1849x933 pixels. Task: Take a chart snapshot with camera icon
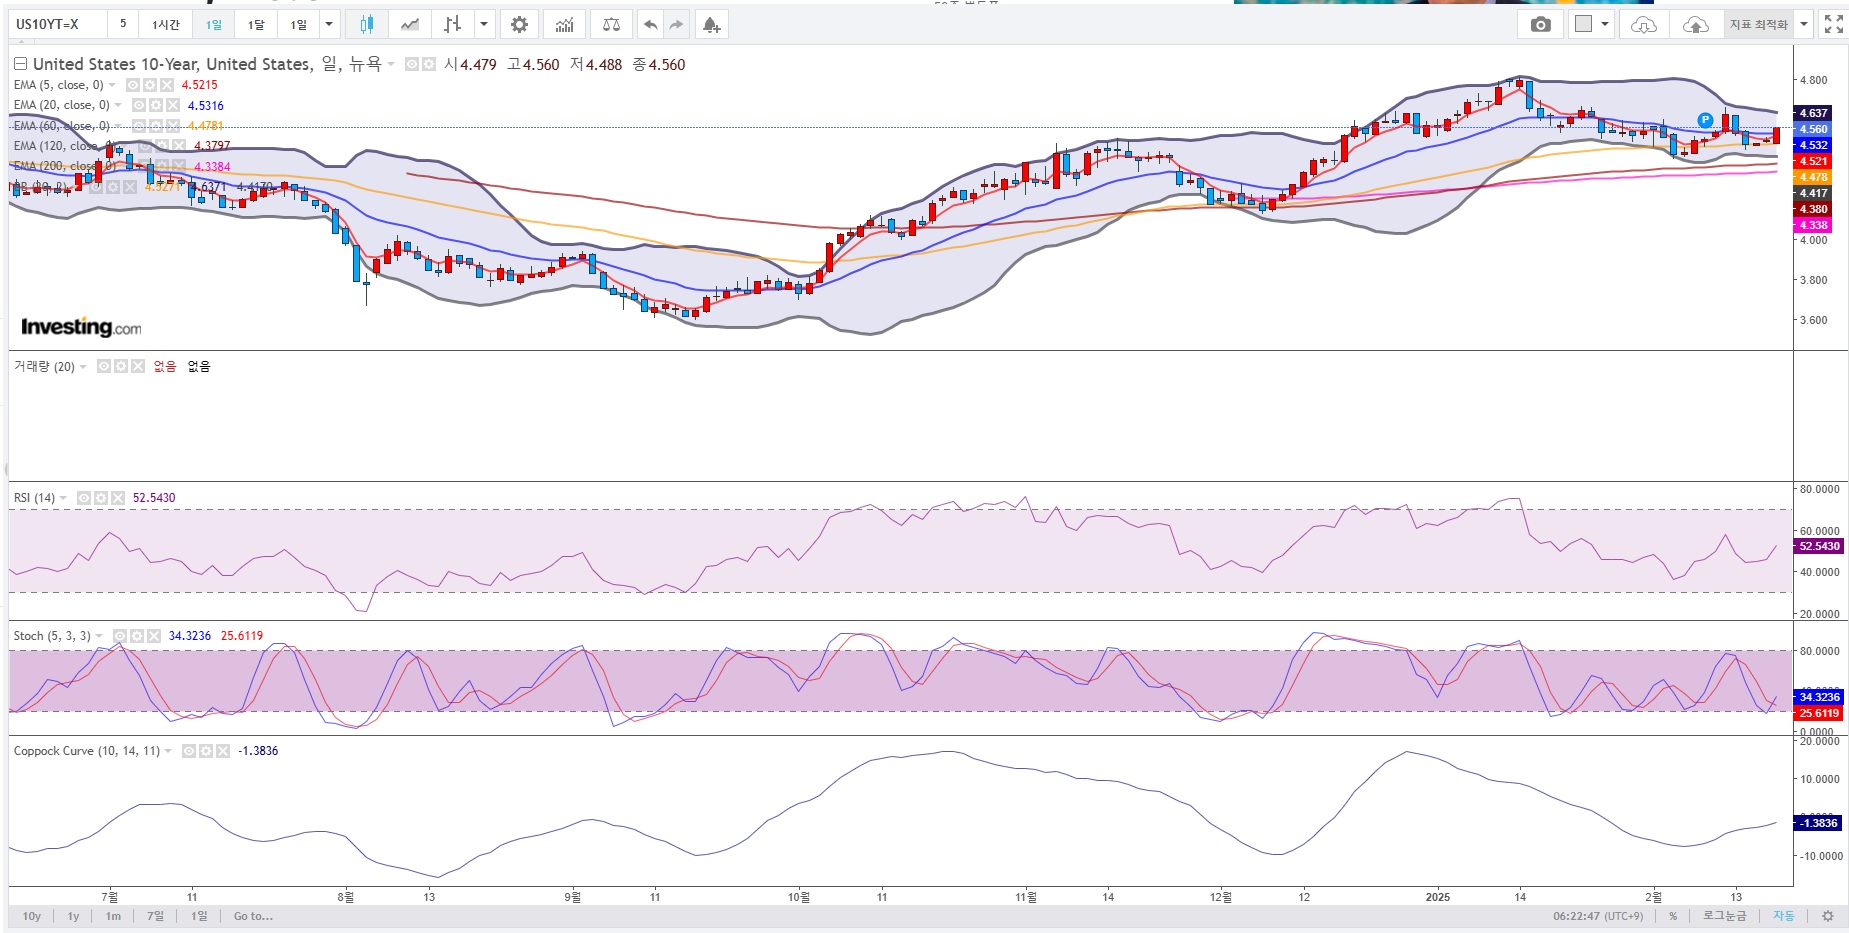[x=1540, y=24]
